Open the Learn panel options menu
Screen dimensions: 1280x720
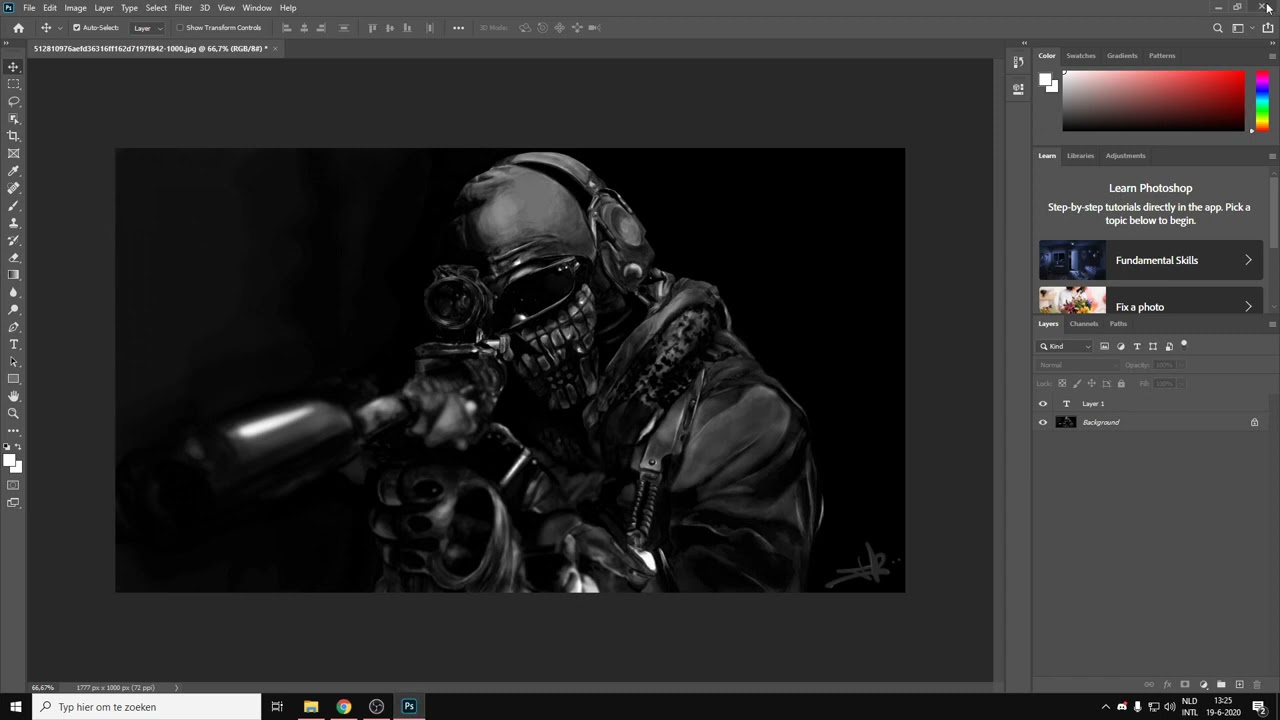click(x=1272, y=156)
